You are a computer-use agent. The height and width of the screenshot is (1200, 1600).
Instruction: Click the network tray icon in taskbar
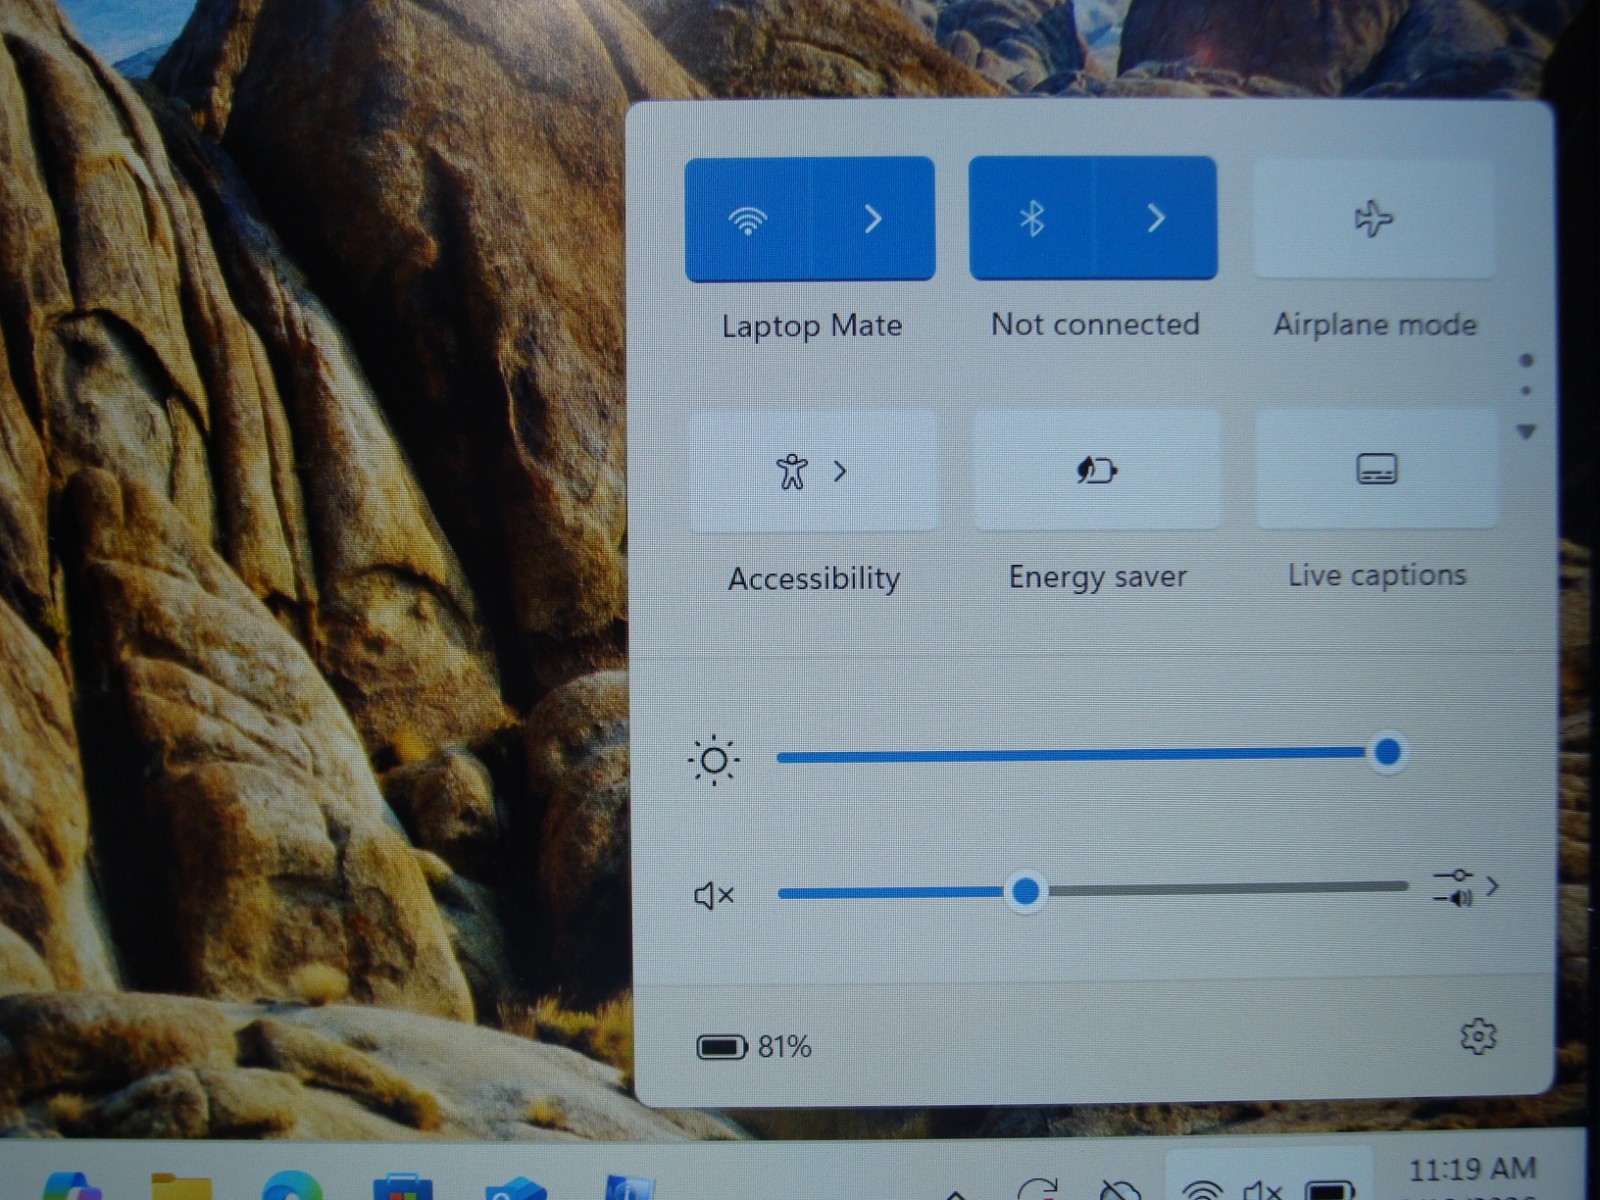tap(1201, 1189)
